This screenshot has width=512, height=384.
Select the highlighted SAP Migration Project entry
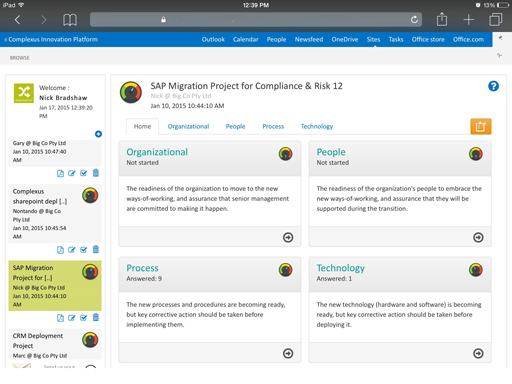55,286
